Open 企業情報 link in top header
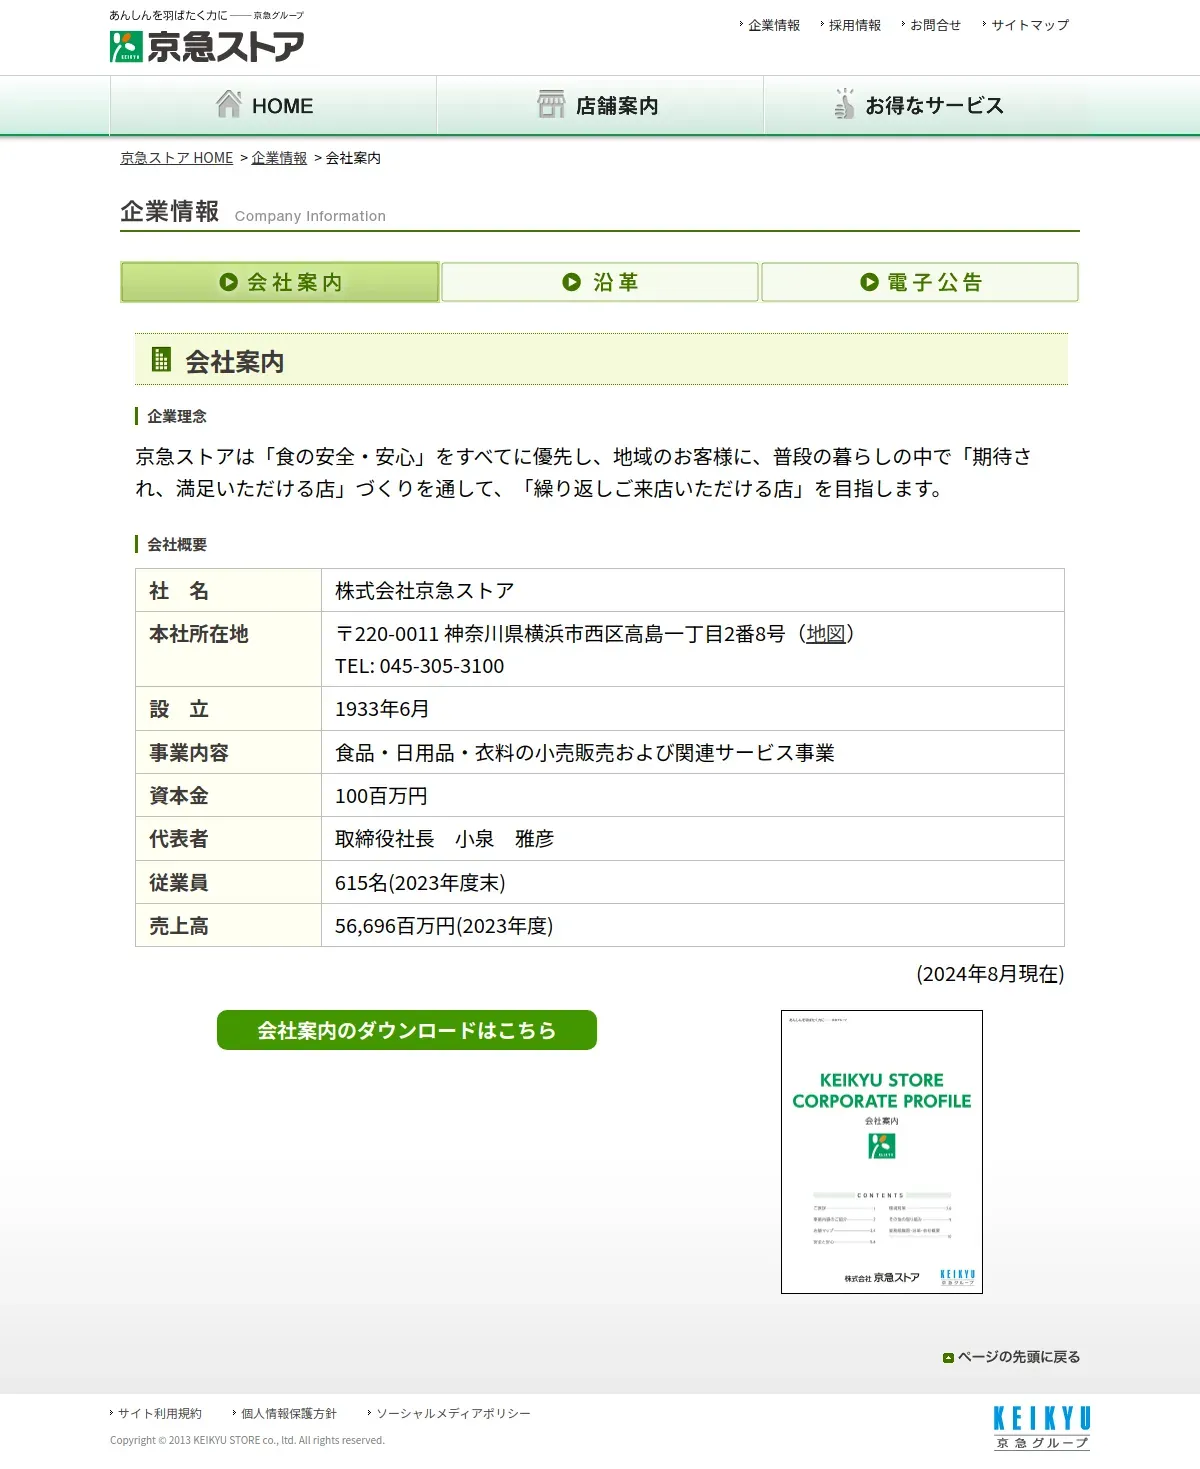Viewport: 1200px width, 1469px height. pyautogui.click(x=774, y=25)
